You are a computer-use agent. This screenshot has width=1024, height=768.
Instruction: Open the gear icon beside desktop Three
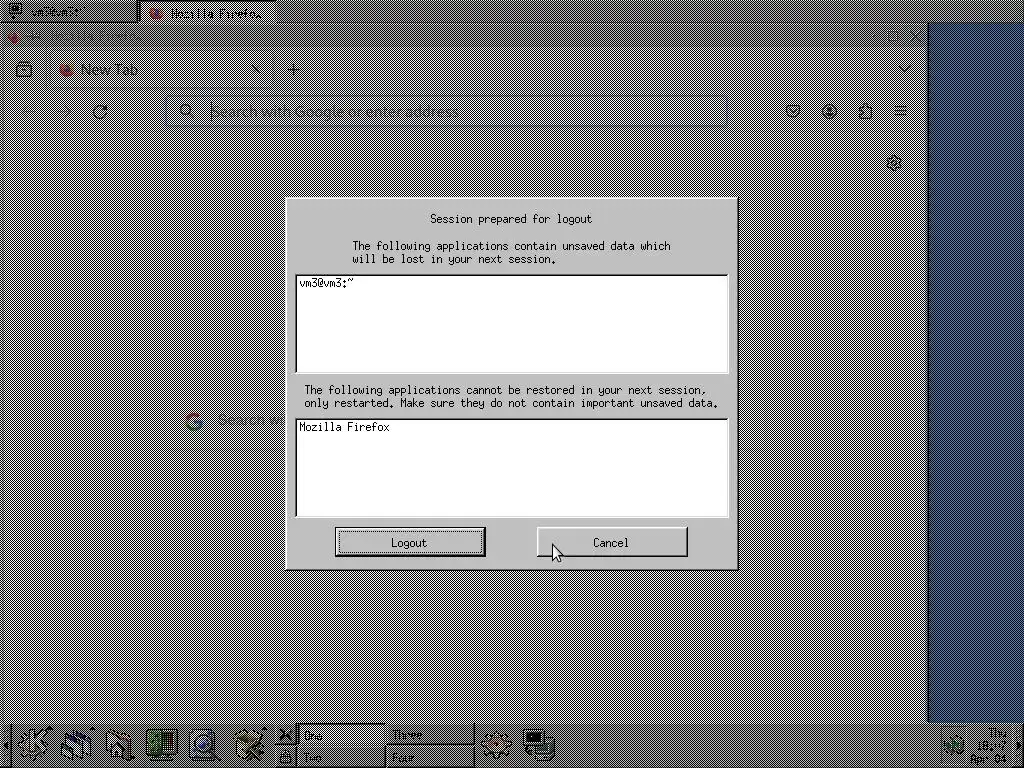[496, 744]
